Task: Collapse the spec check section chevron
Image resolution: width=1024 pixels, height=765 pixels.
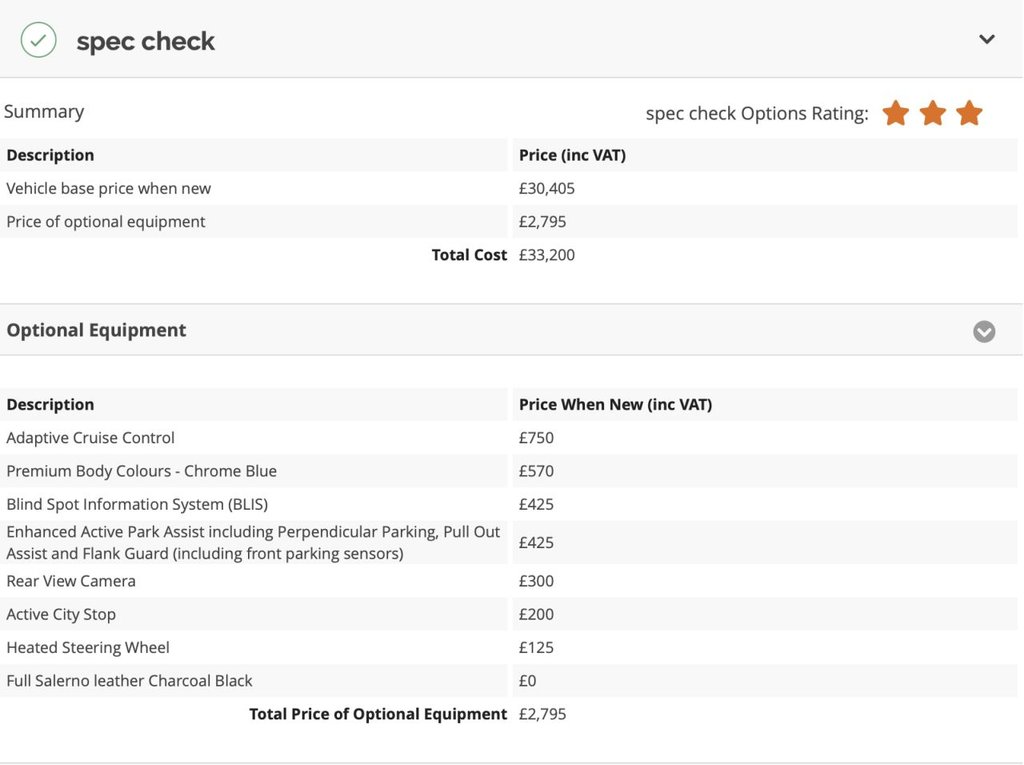Action: pyautogui.click(x=987, y=40)
